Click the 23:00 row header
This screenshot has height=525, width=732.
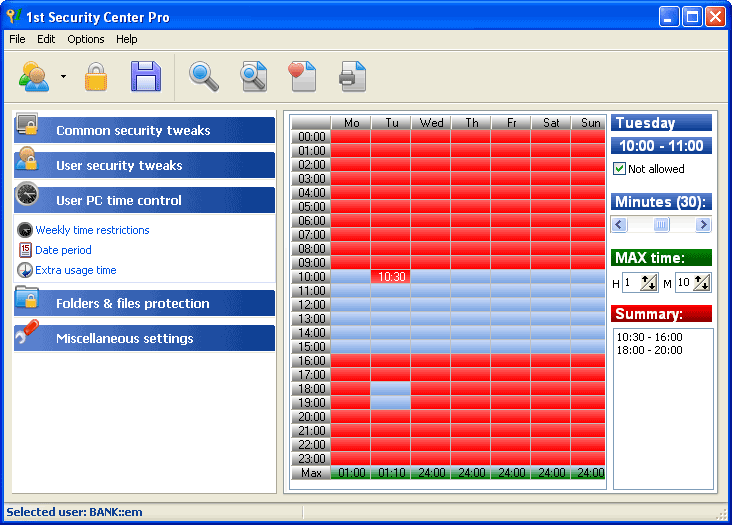(311, 459)
